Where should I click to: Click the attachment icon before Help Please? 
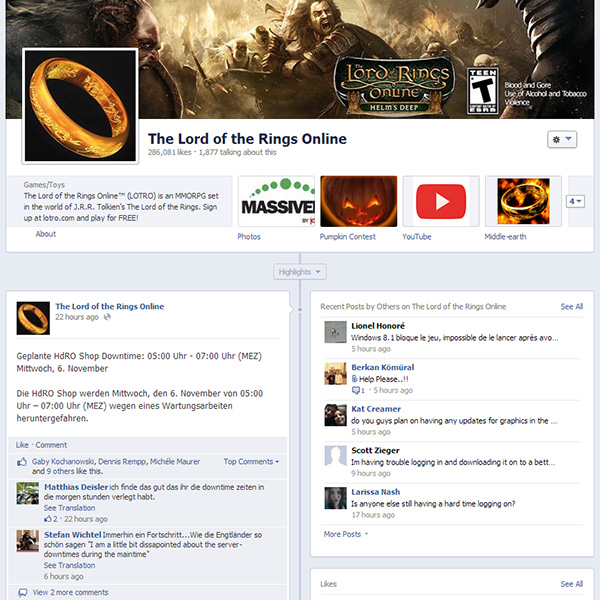(x=355, y=379)
